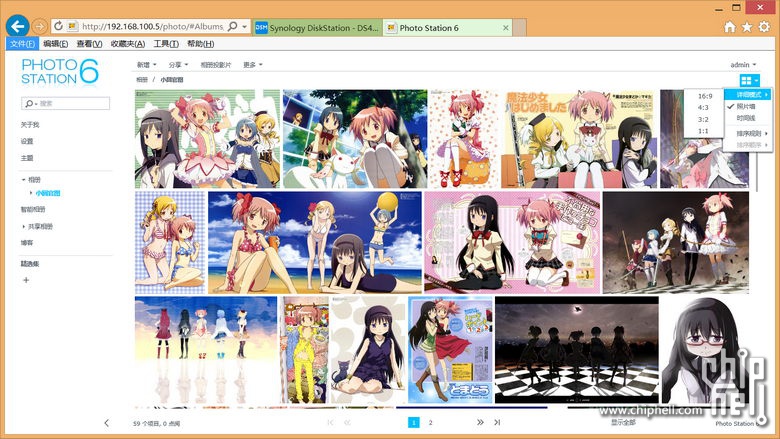780x439 pixels.
Task: Go to previous page double-arrow
Action: 347,423
